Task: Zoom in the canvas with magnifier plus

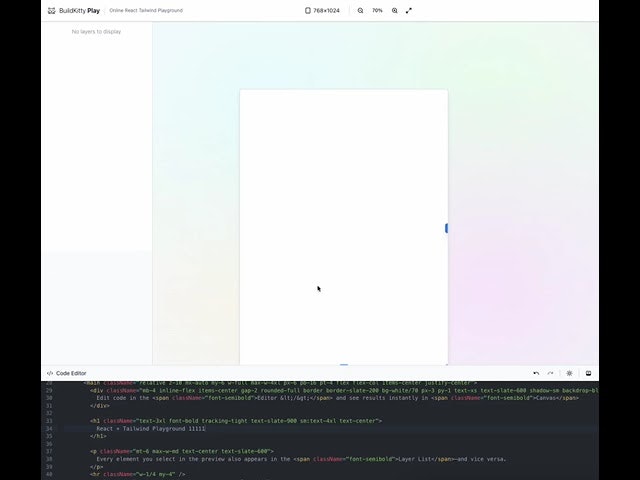Action: pos(394,11)
